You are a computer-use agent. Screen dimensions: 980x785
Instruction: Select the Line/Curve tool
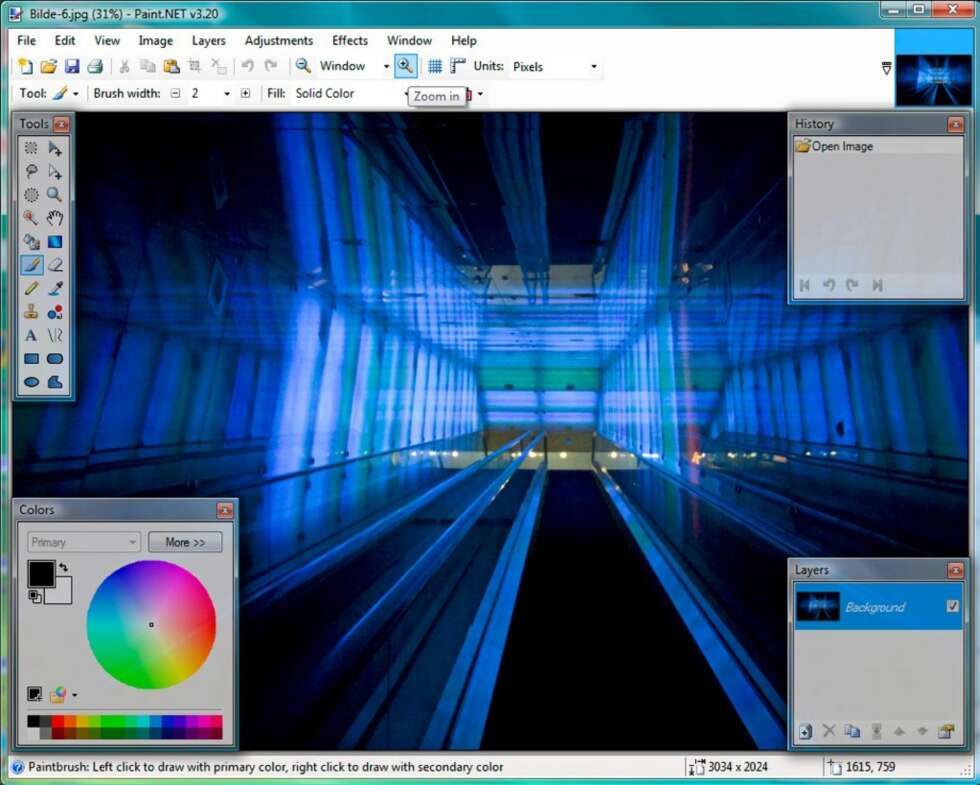55,336
